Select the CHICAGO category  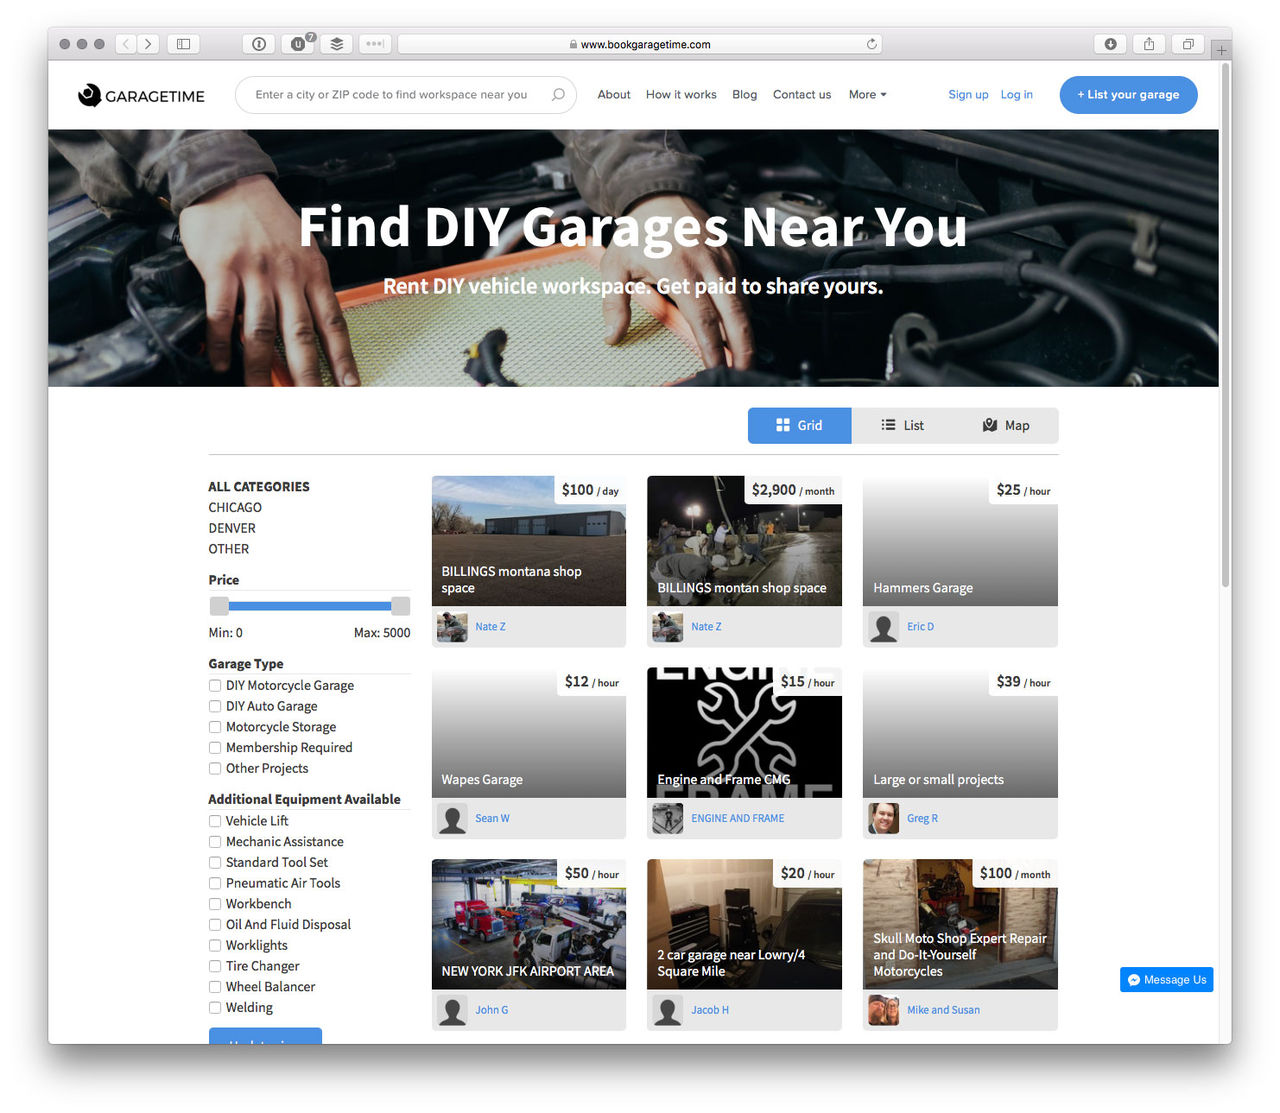pos(235,508)
